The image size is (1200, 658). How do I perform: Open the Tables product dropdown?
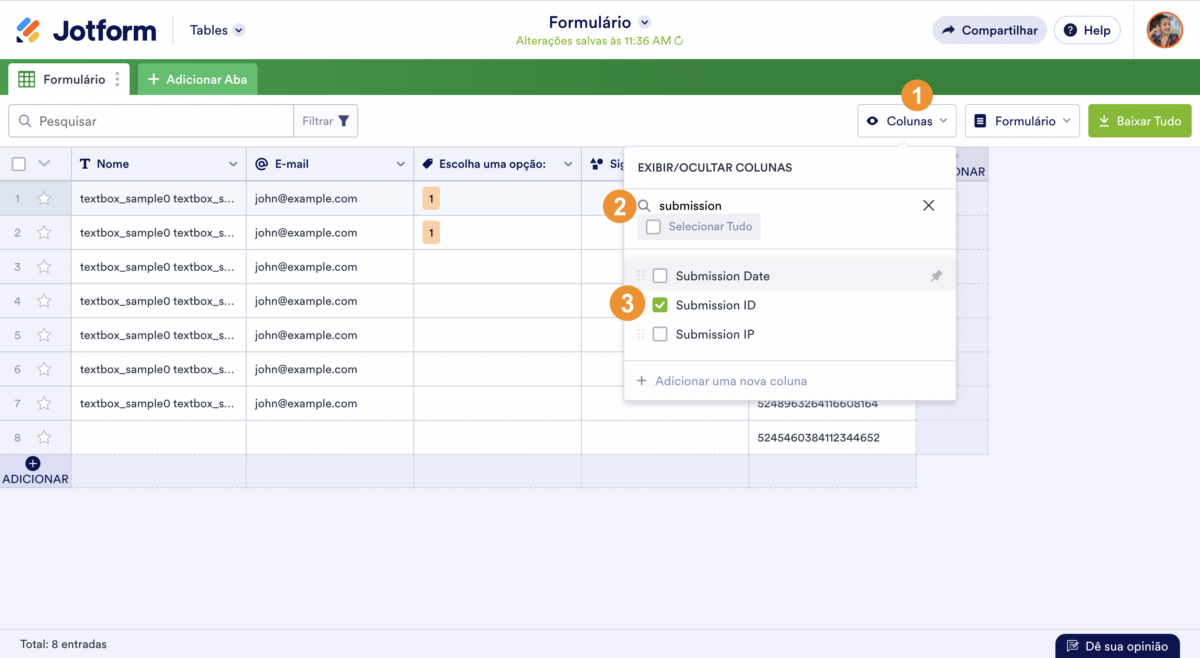pos(217,30)
